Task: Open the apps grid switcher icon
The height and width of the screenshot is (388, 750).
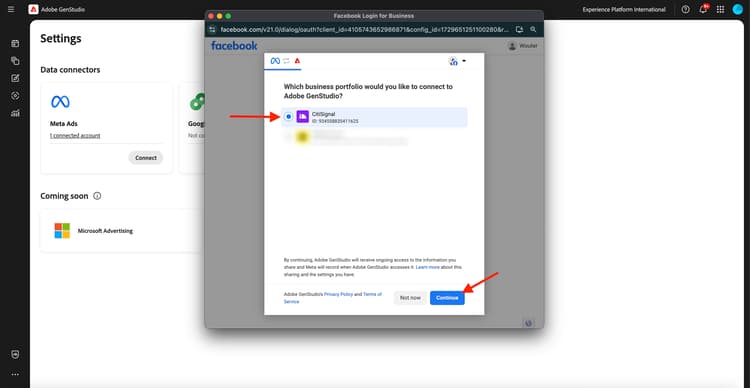Action: [x=720, y=9]
